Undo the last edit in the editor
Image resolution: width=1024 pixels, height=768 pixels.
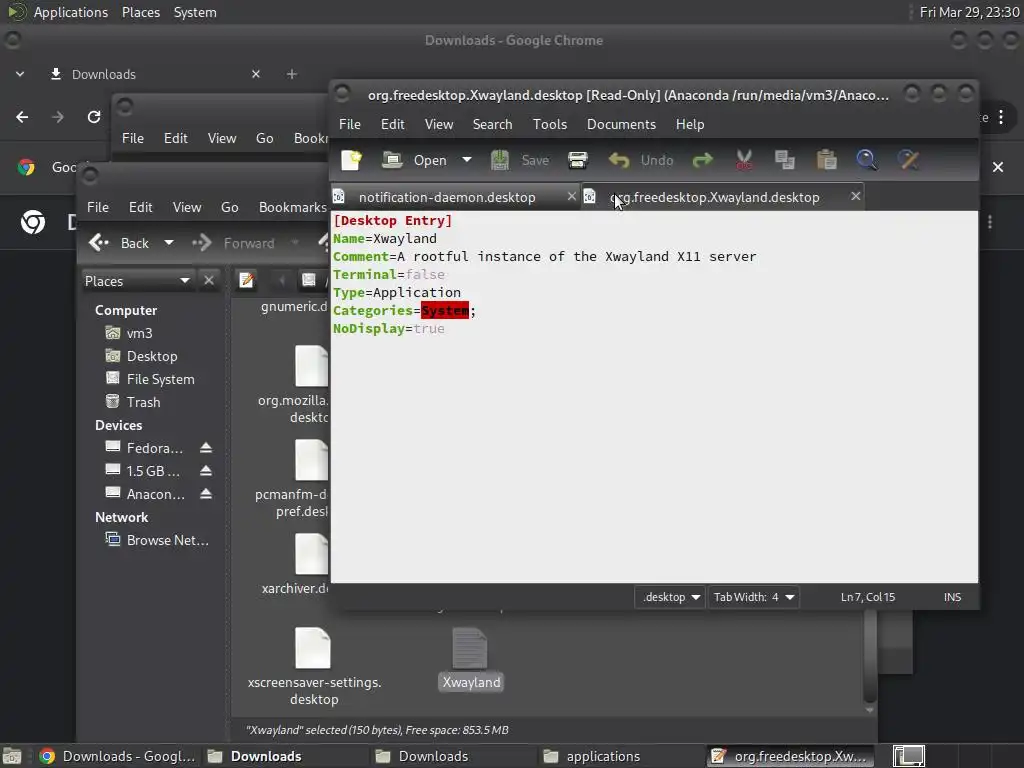641,160
